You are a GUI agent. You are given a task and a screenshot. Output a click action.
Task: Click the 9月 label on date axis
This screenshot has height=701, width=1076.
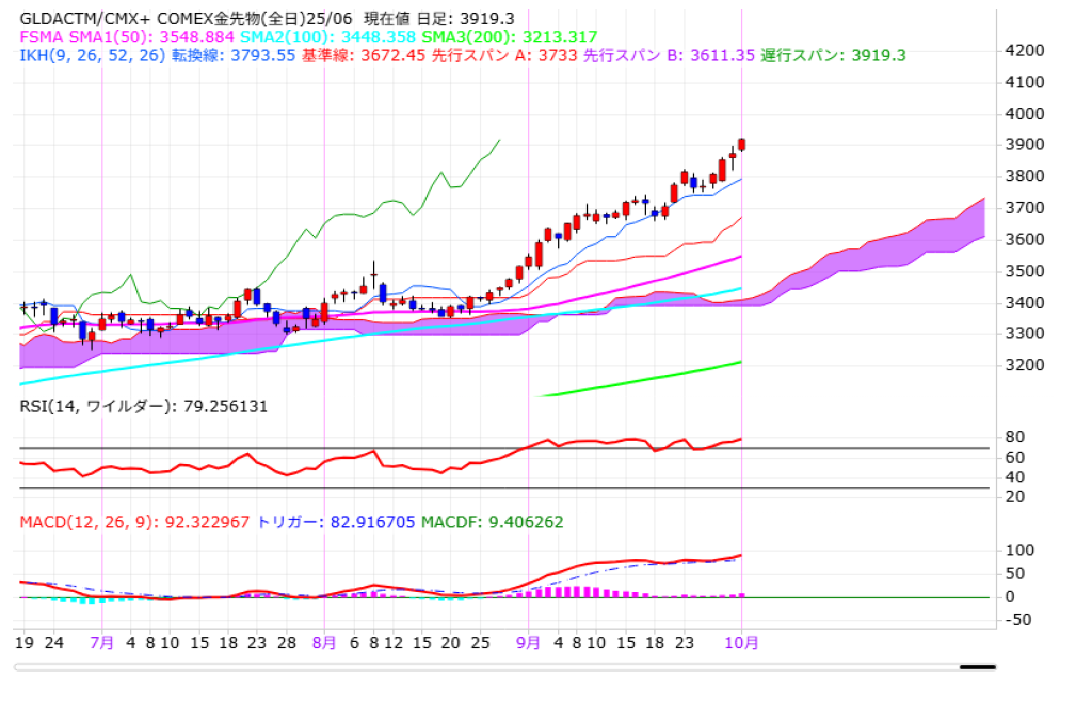[529, 643]
